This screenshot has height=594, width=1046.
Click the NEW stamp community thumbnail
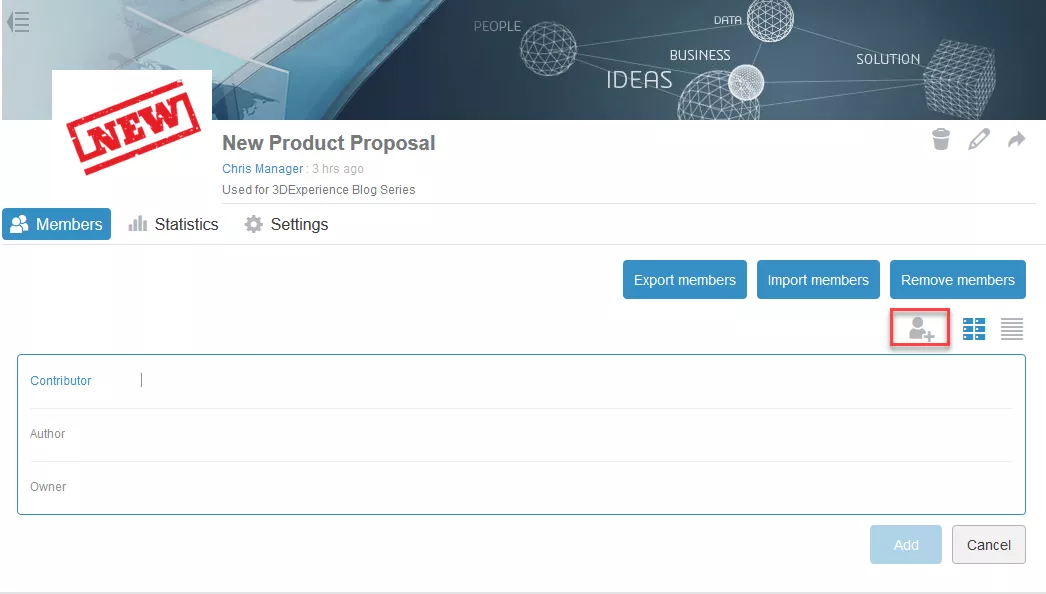[x=131, y=128]
